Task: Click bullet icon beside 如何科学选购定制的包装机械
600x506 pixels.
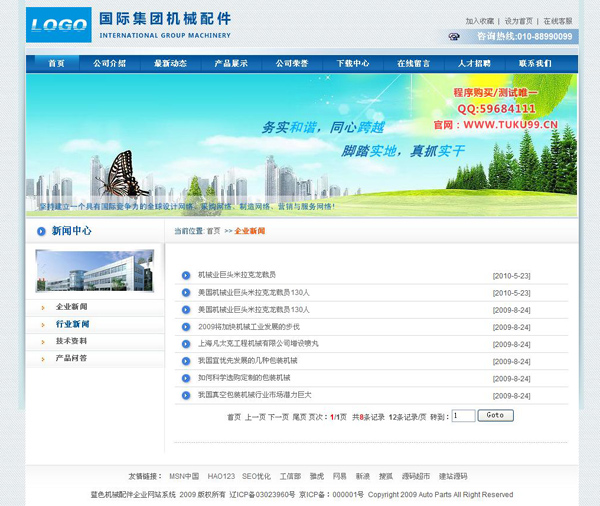Action: [186, 379]
